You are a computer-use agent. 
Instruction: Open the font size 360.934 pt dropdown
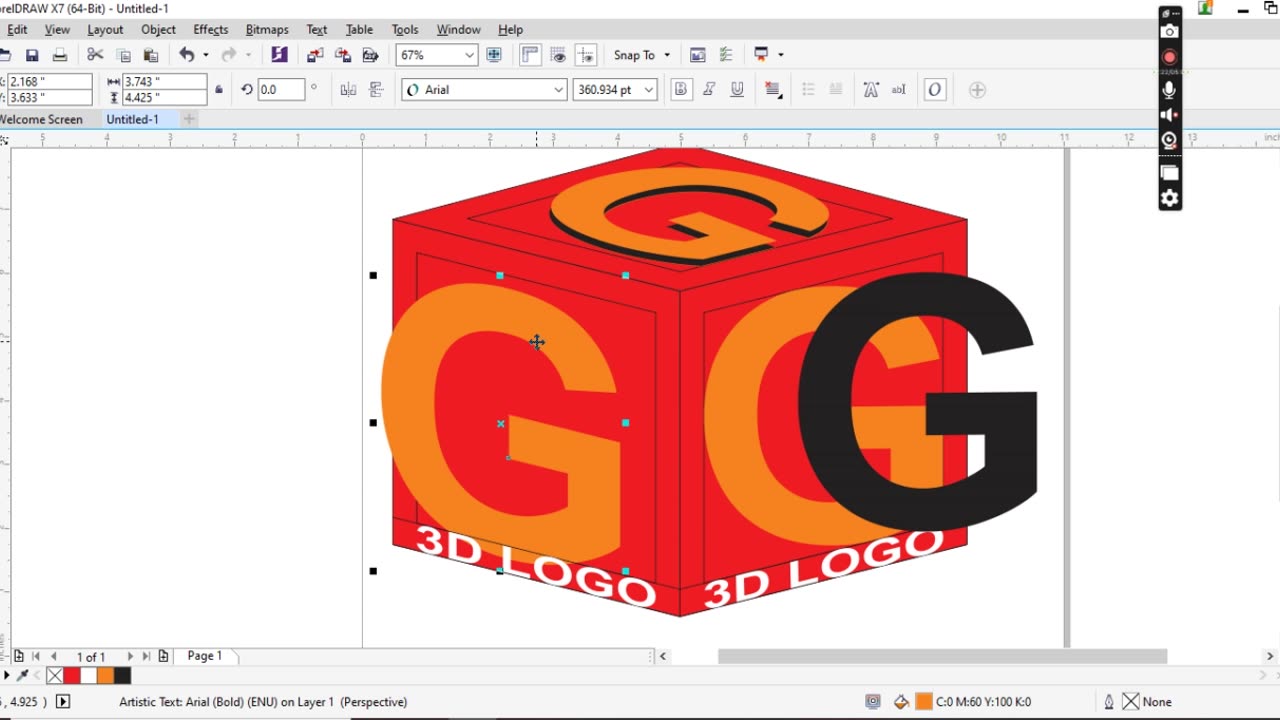tap(648, 90)
